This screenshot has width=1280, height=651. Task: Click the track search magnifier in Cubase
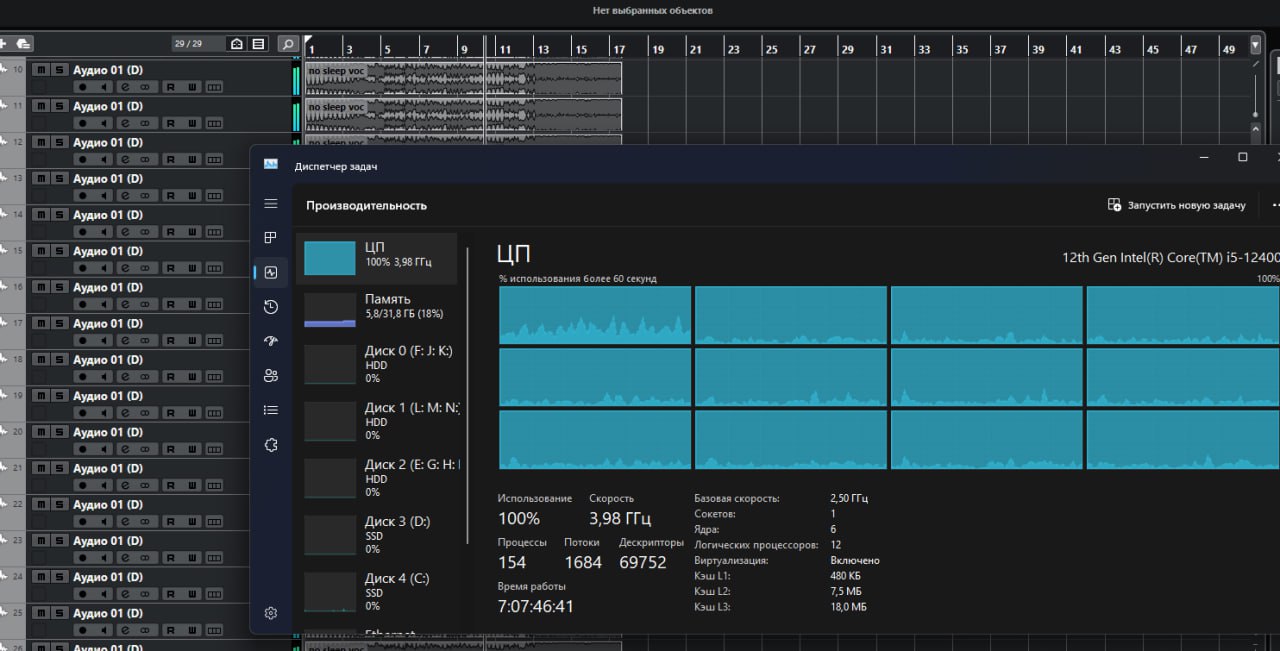(288, 44)
